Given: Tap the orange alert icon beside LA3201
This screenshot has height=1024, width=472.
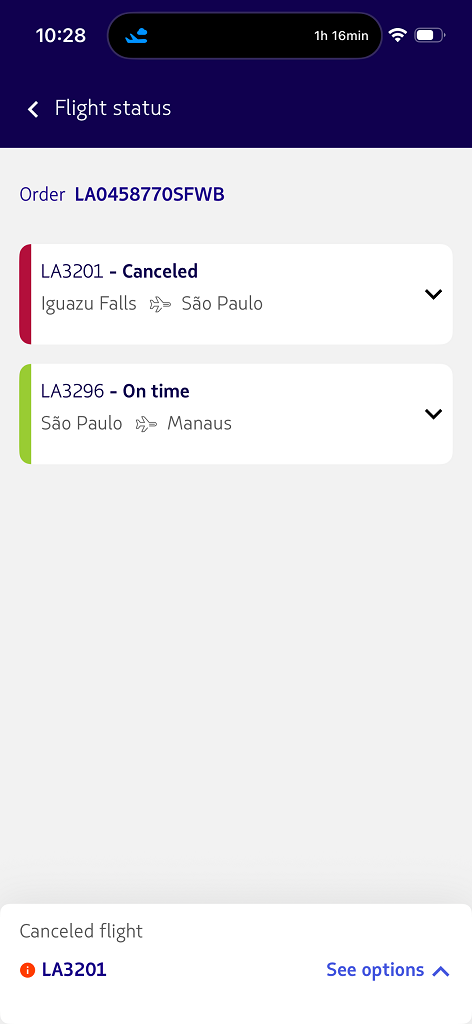Looking at the screenshot, I should [27, 970].
